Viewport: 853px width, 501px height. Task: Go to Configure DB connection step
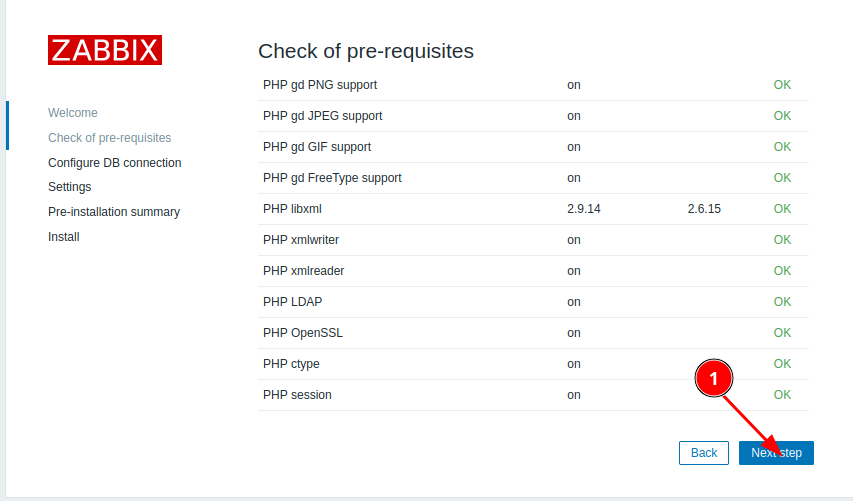point(114,163)
